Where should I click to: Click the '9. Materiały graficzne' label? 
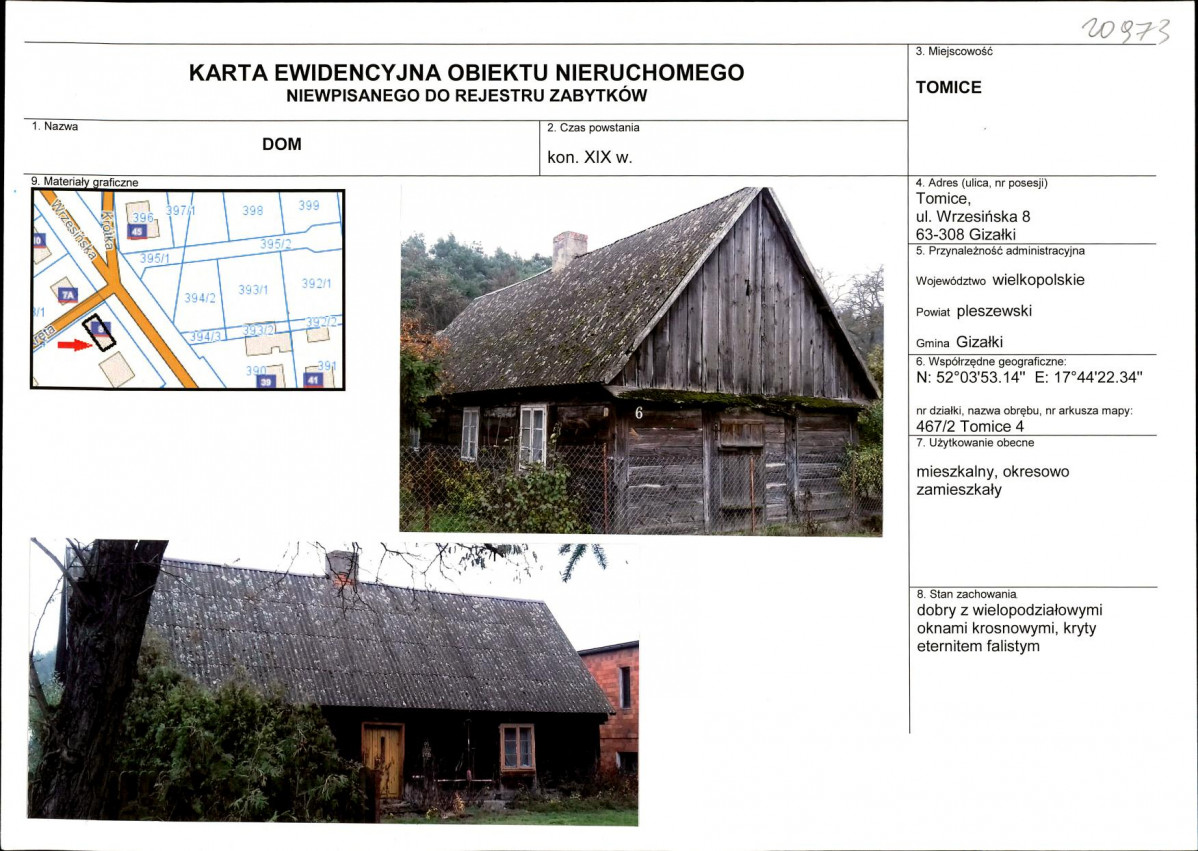pyautogui.click(x=85, y=182)
